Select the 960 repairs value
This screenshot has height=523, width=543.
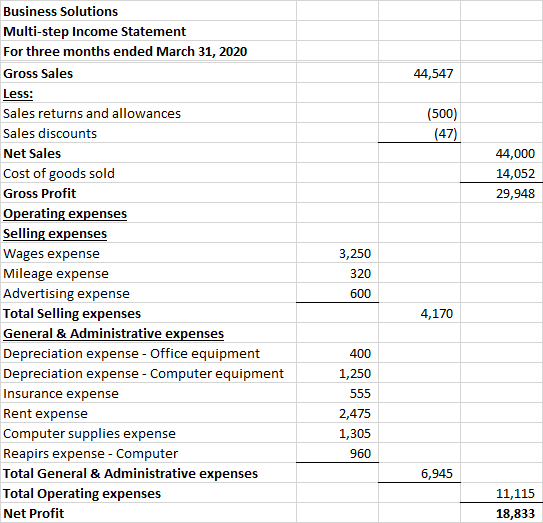click(x=360, y=454)
